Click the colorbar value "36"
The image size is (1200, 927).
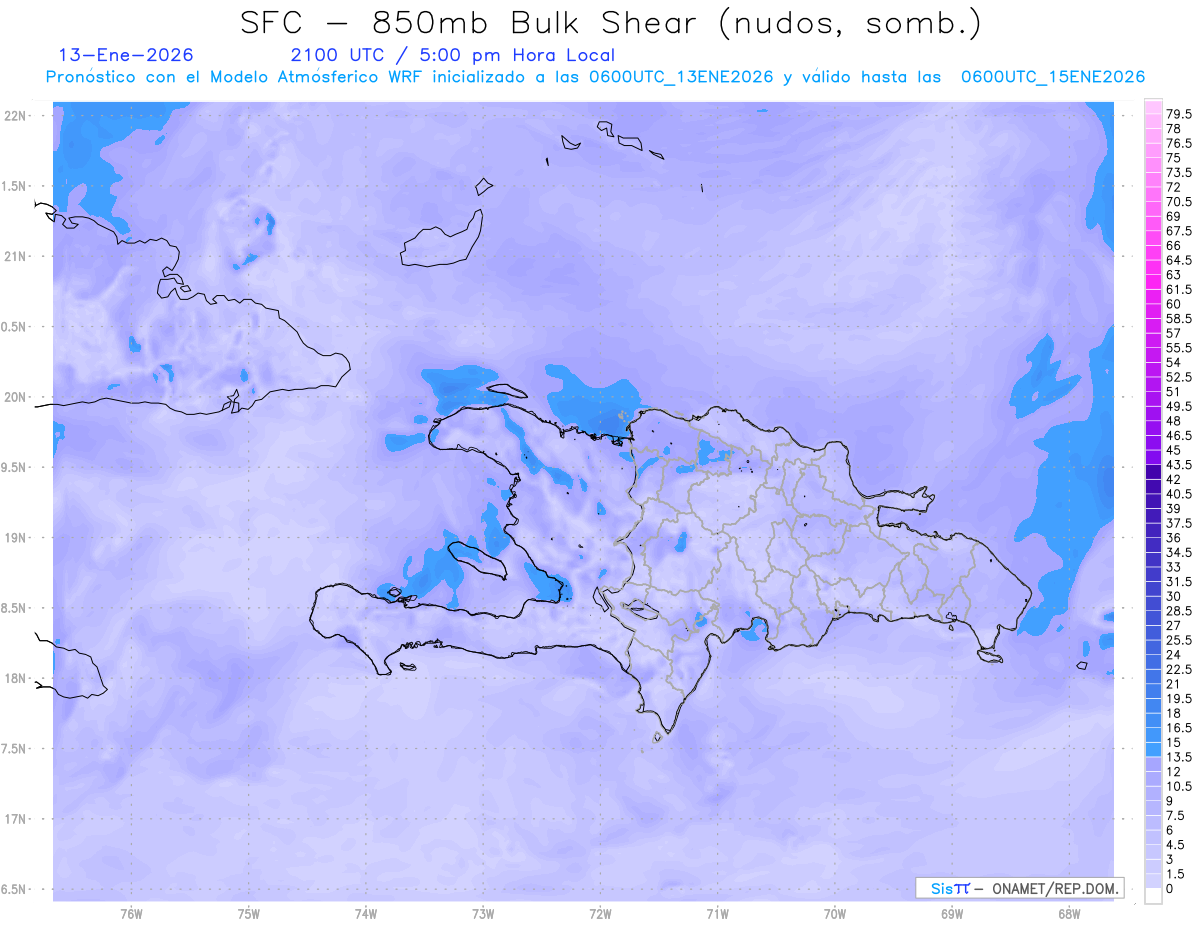(x=1174, y=538)
